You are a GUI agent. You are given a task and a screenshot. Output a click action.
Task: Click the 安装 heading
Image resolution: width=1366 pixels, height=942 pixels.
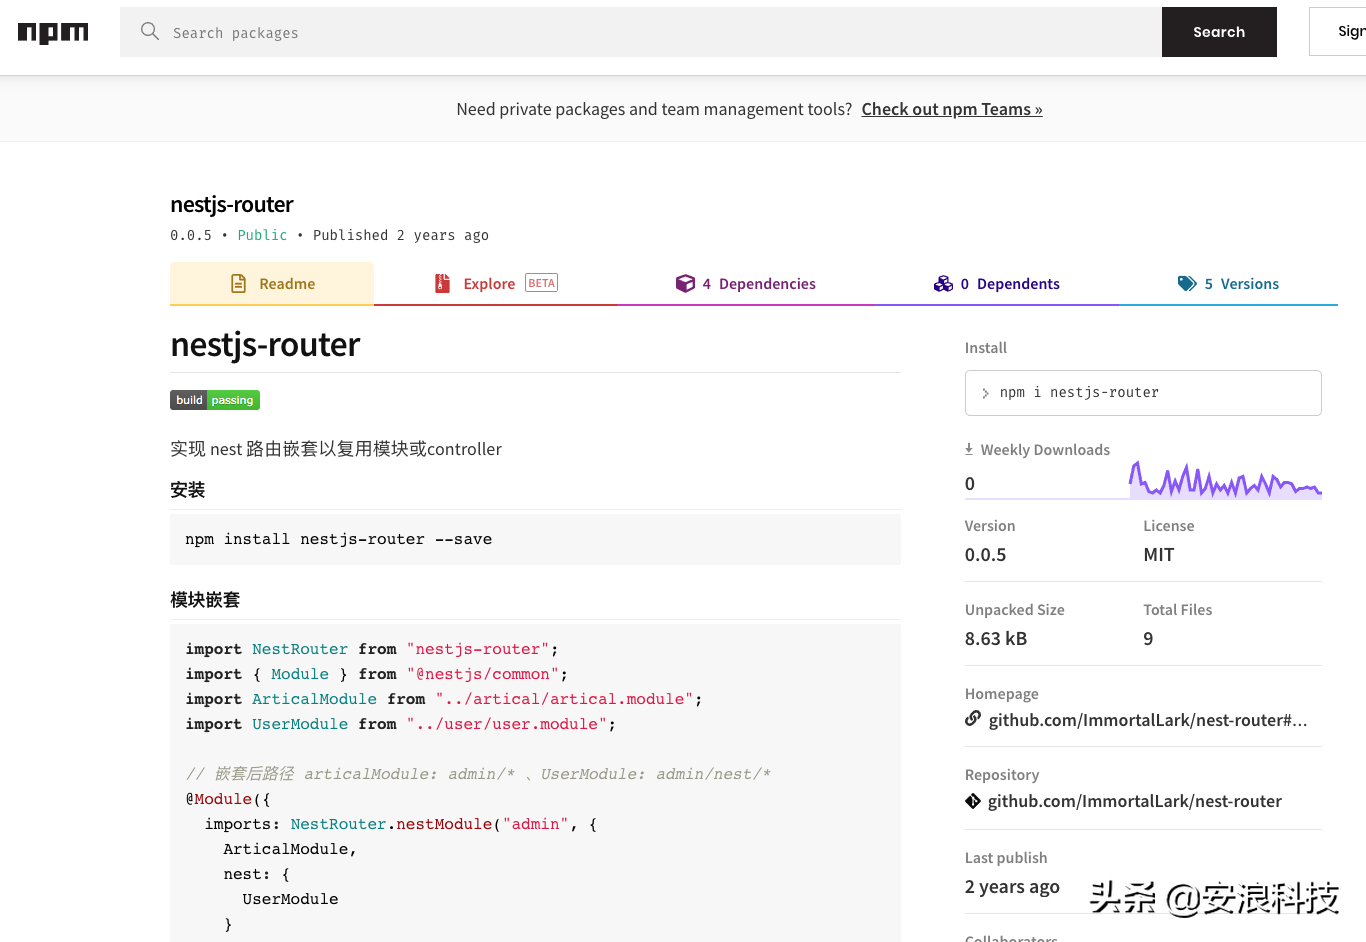point(188,490)
